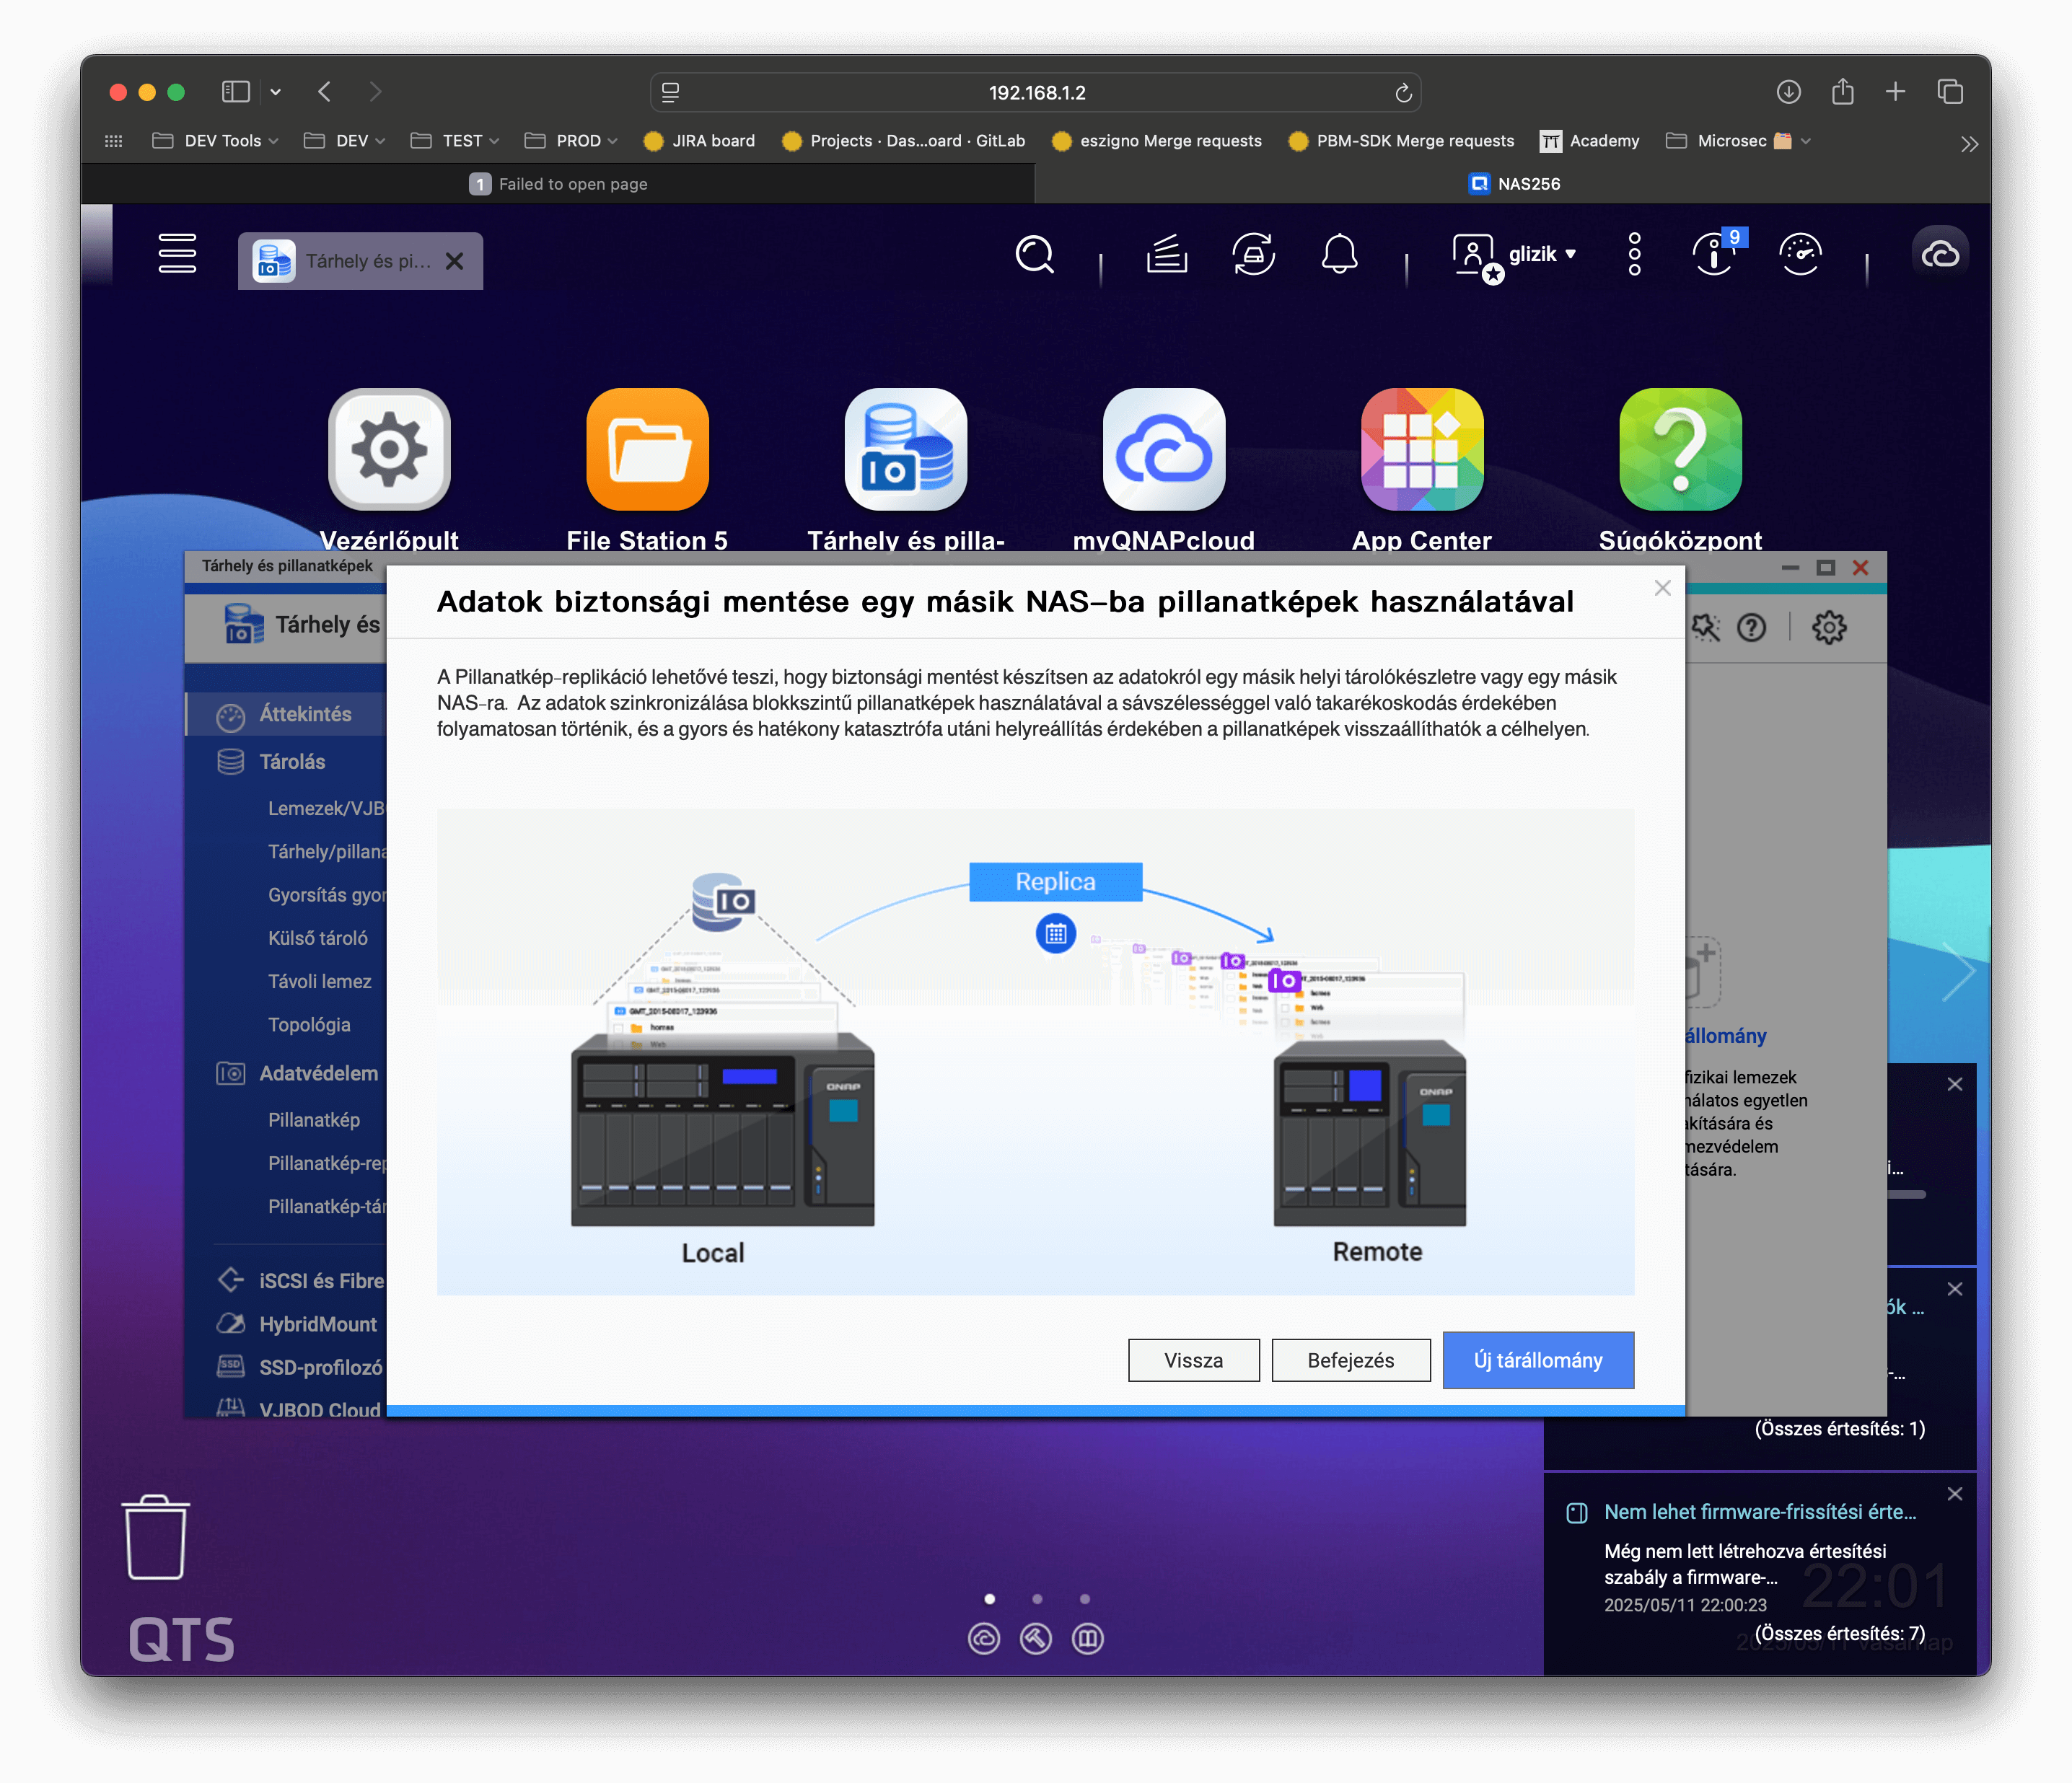Click the feedback shortcut at desktop bottom
Image resolution: width=2072 pixels, height=1783 pixels.
tap(1088, 1638)
